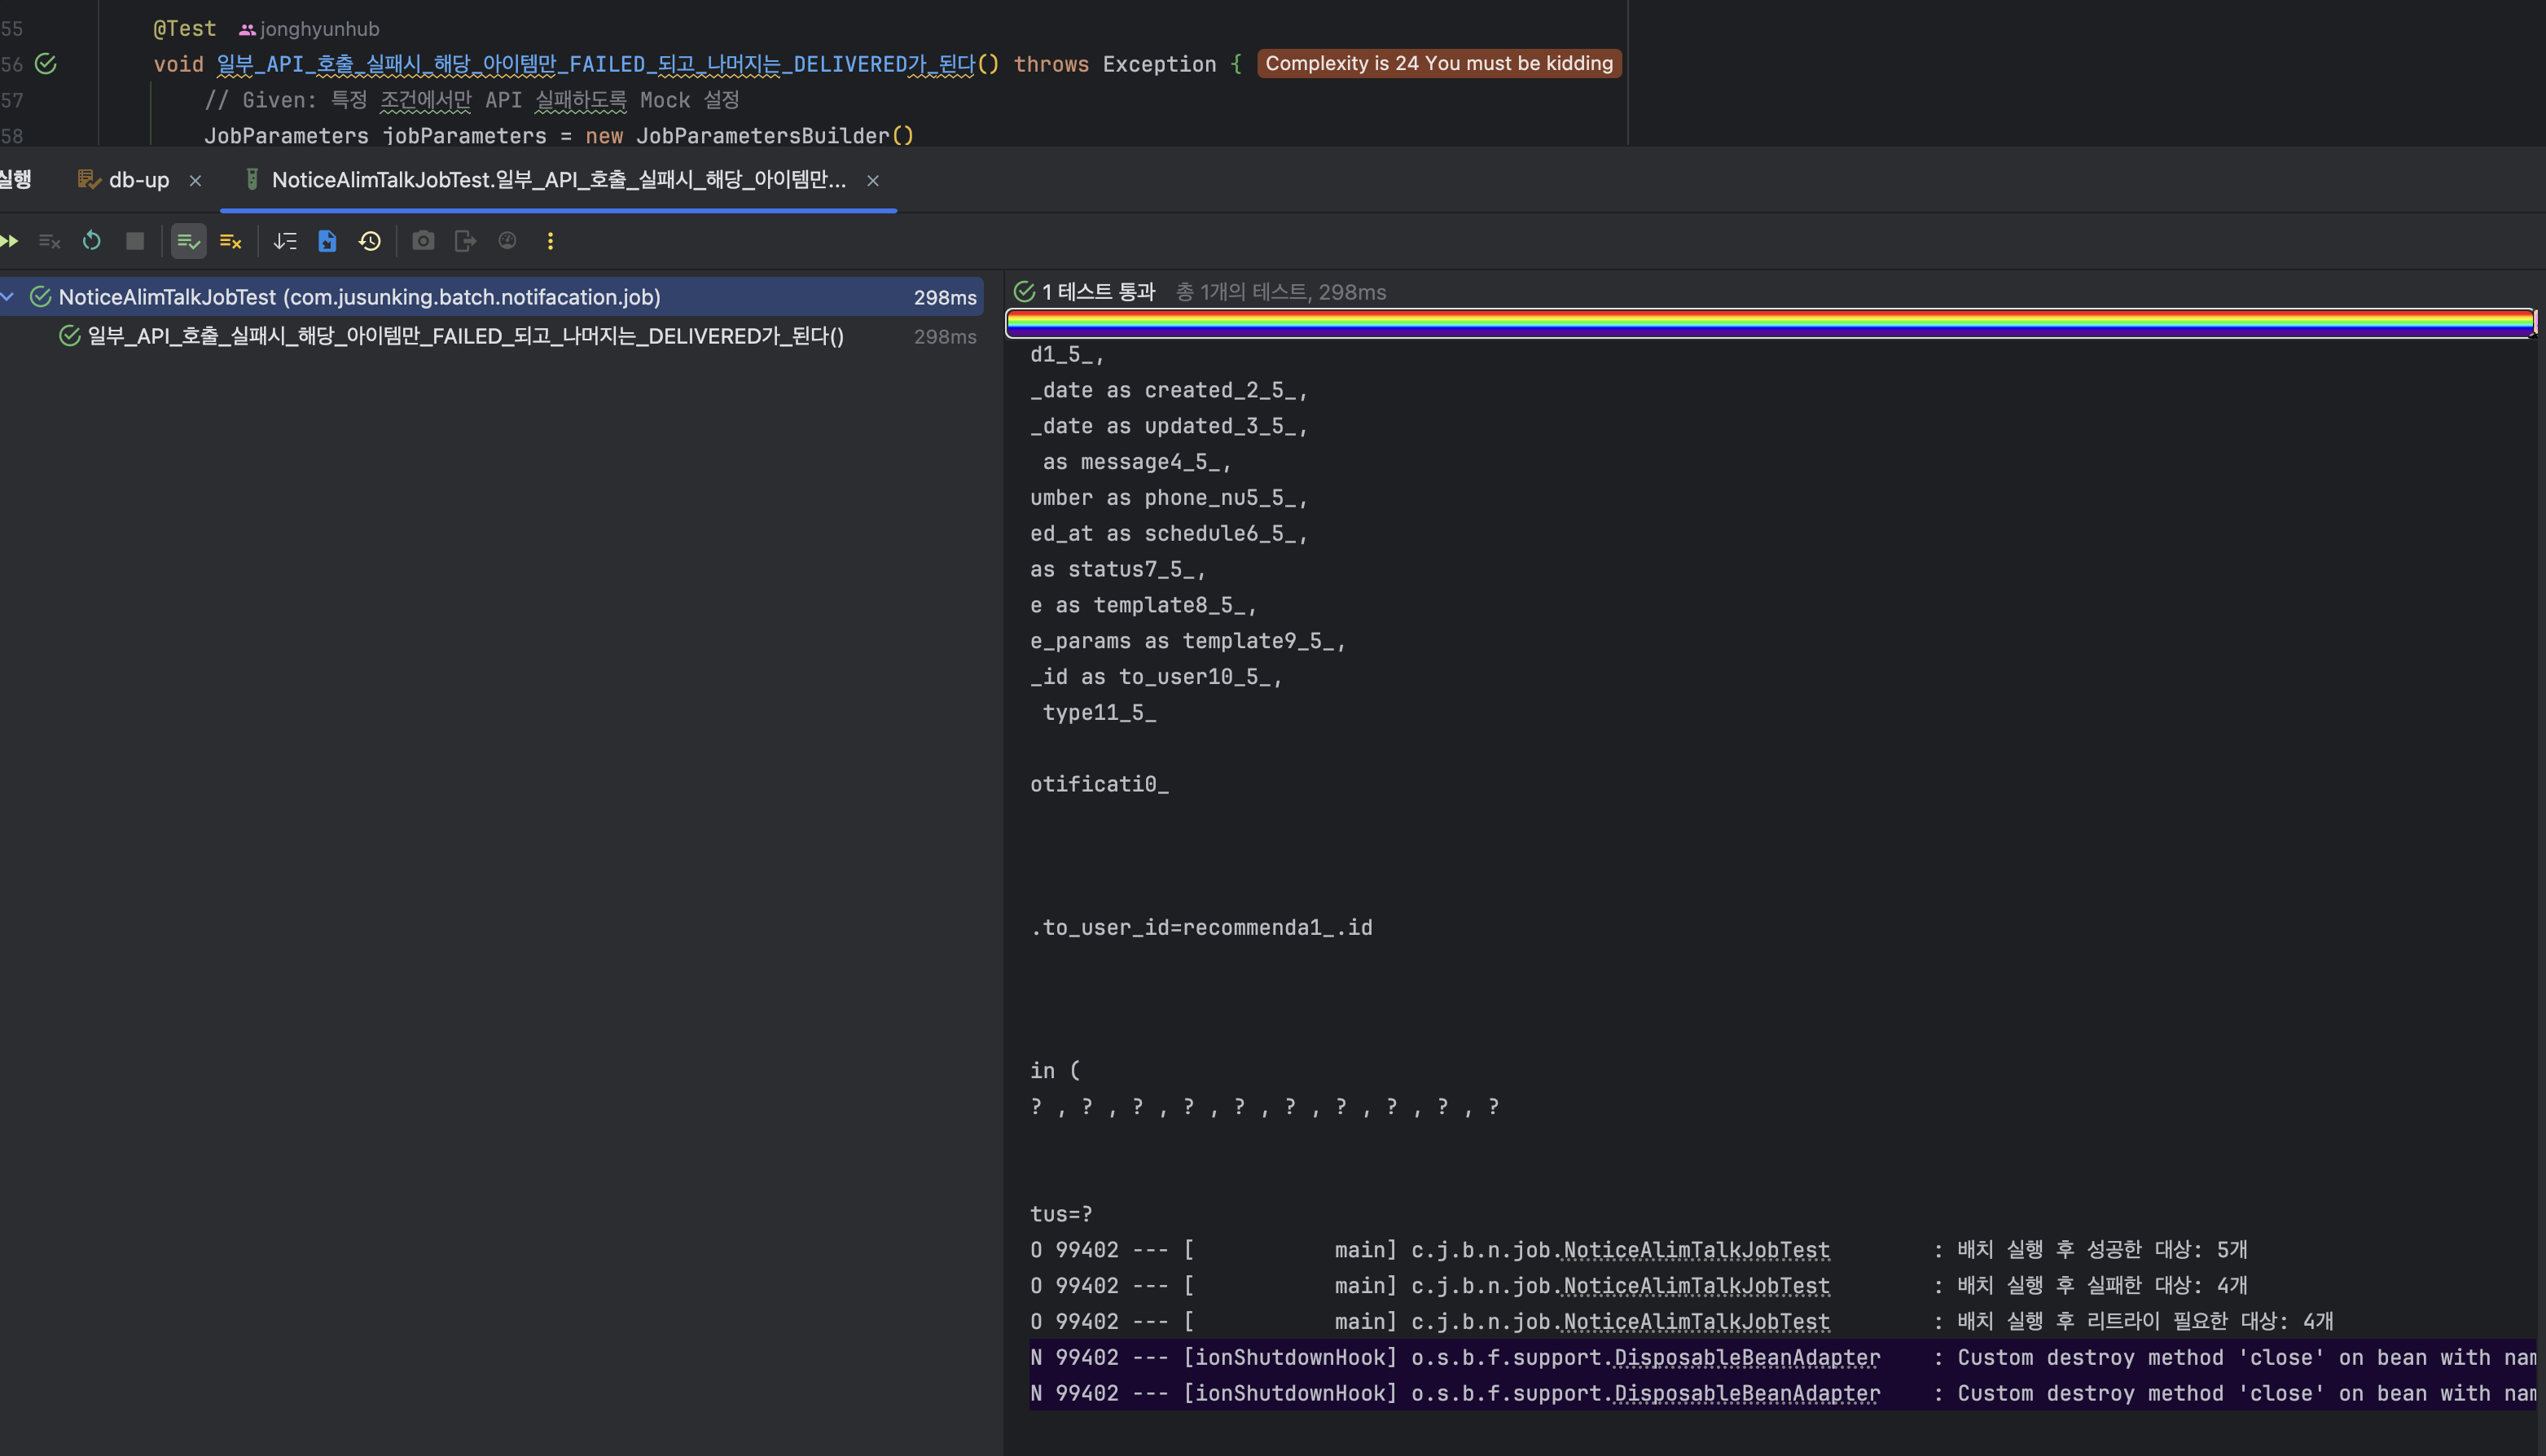The width and height of the screenshot is (2546, 1456).
Task: Switch to db-up run tab
Action: tap(138, 180)
